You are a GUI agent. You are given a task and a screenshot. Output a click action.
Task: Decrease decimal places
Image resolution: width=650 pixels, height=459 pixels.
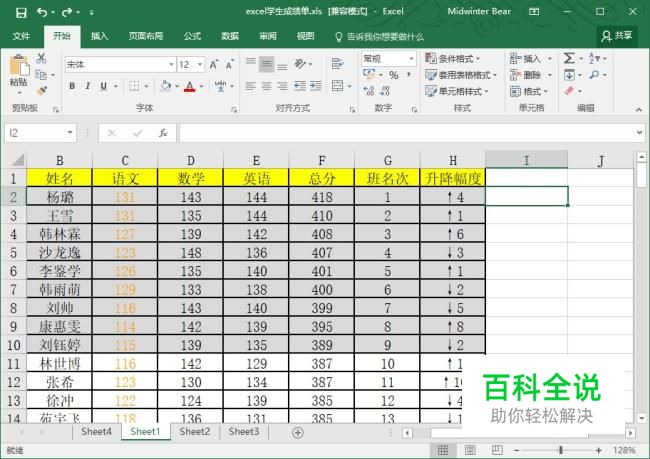[x=385, y=91]
